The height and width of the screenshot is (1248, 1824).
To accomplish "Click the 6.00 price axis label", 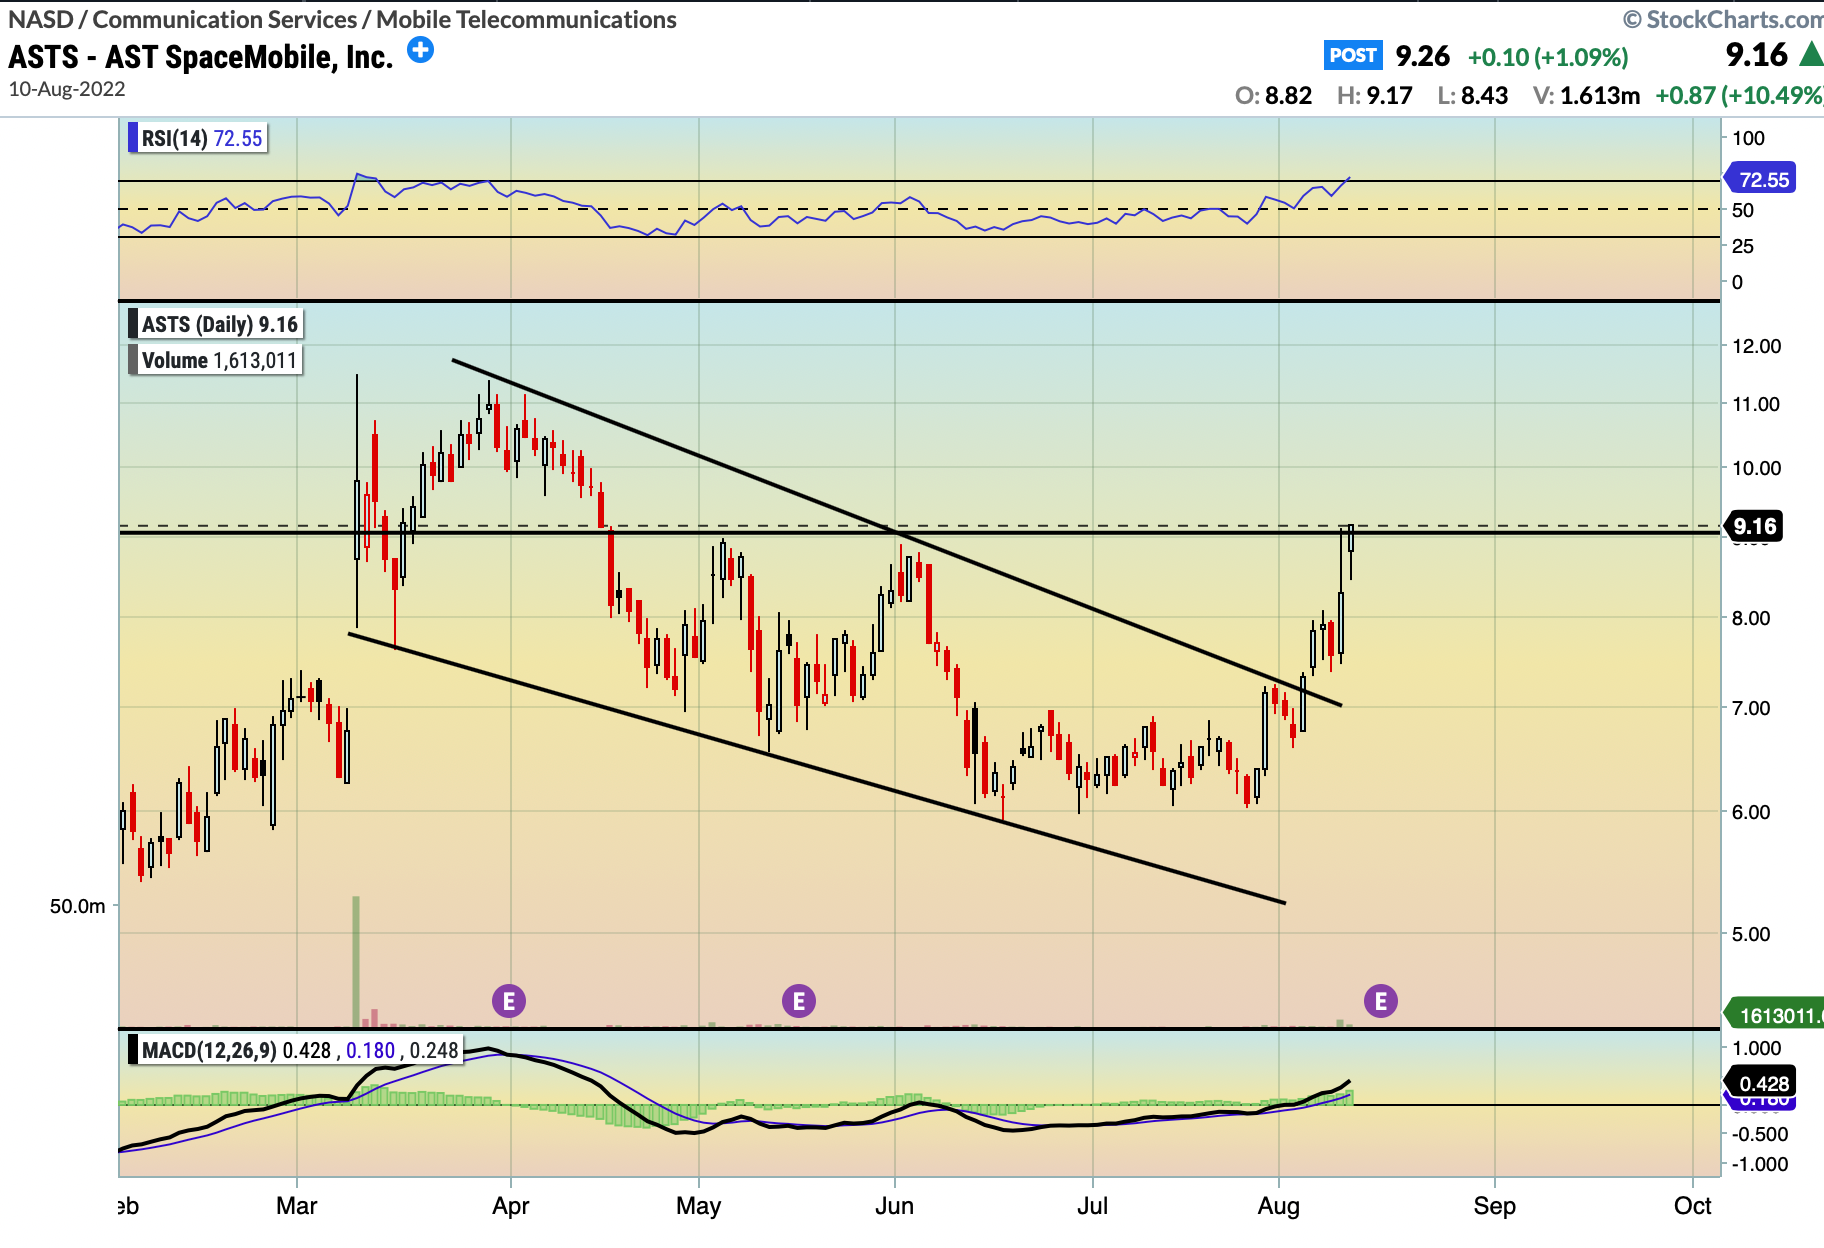I will click(x=1751, y=812).
